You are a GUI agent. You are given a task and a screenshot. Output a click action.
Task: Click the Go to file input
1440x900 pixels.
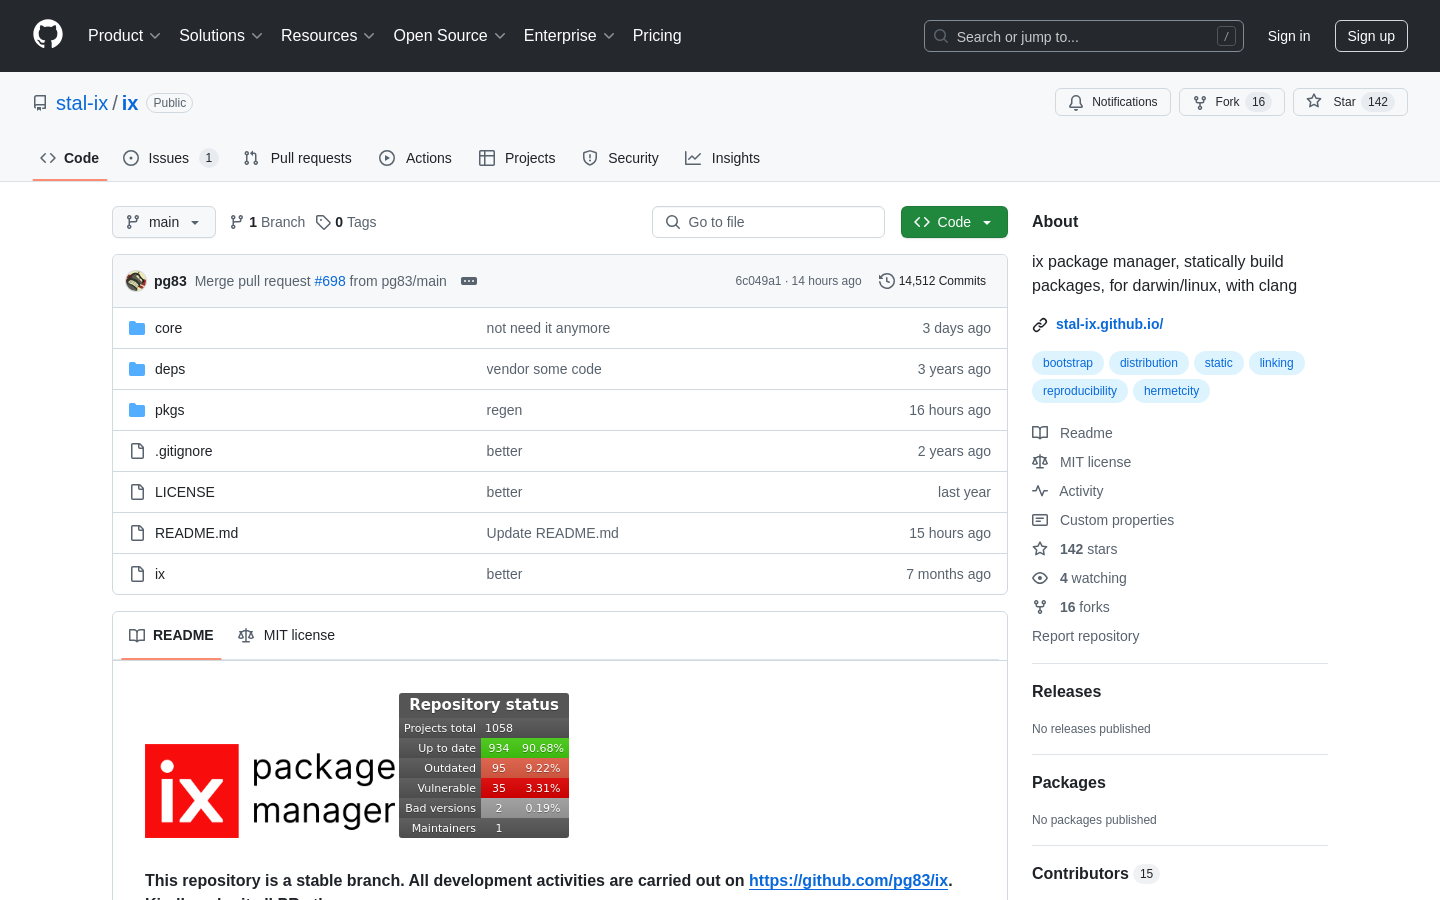pos(768,222)
